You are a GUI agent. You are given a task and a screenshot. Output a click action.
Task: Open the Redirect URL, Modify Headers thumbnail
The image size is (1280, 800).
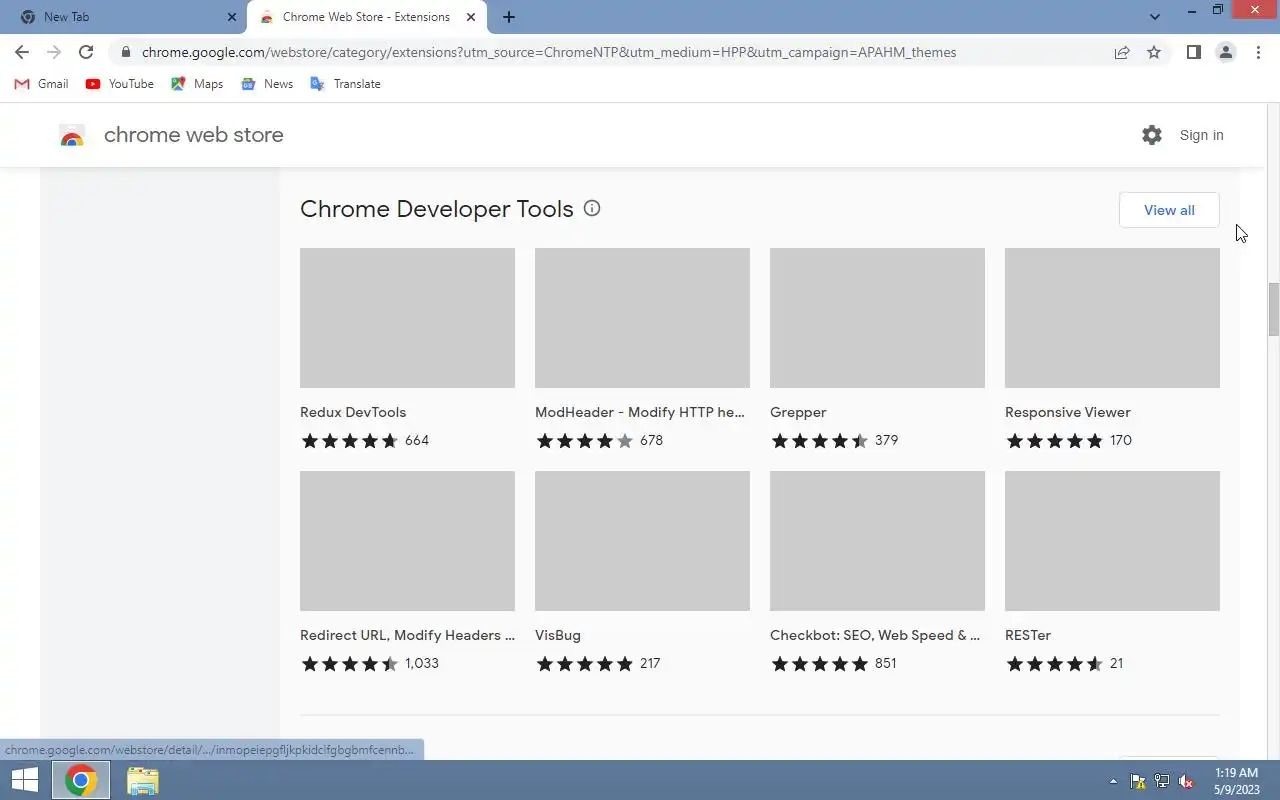[x=407, y=541]
